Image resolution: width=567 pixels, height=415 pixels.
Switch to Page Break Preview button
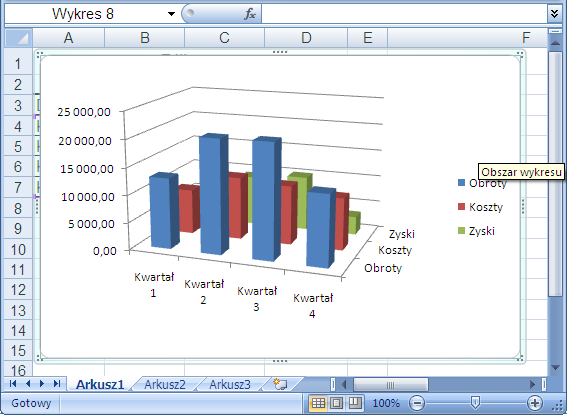(355, 403)
